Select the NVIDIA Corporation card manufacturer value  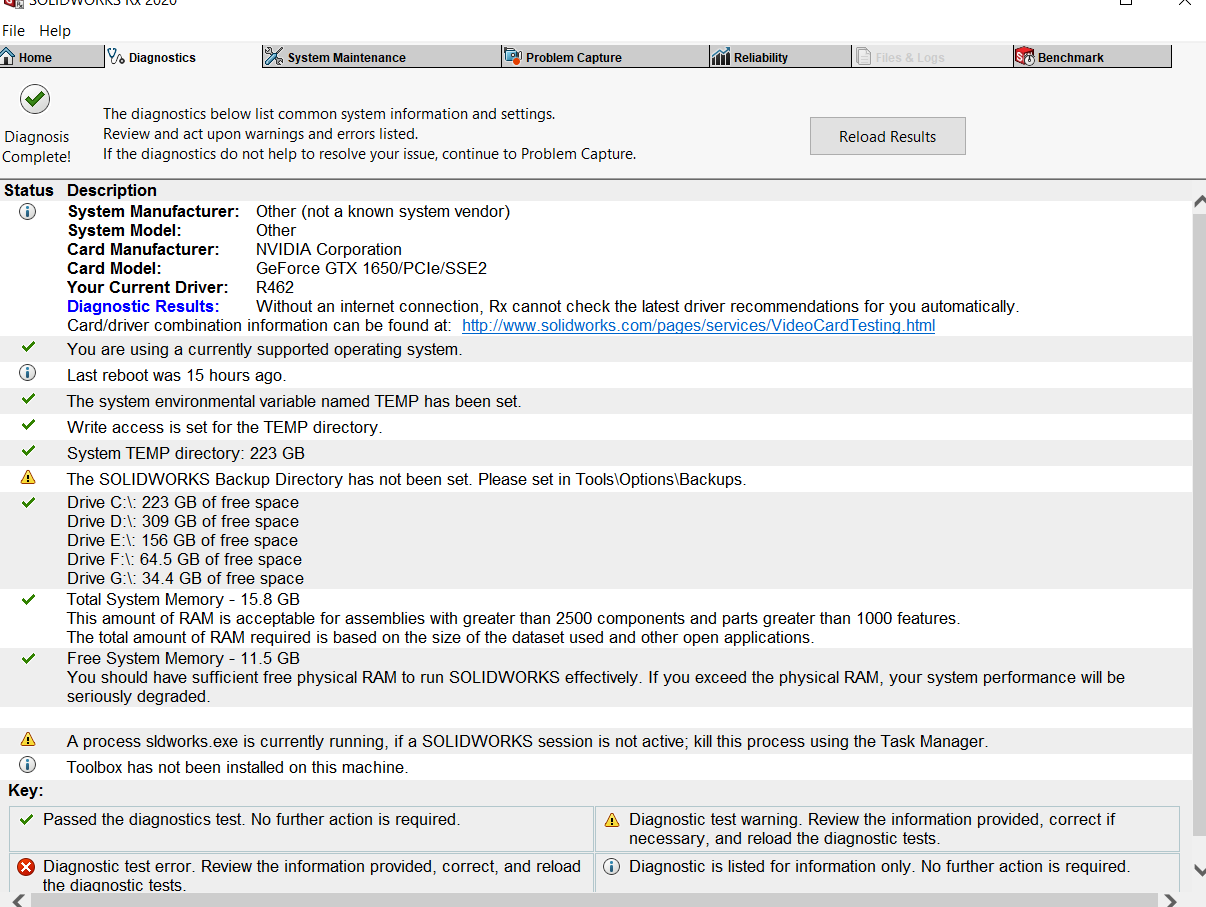[329, 249]
